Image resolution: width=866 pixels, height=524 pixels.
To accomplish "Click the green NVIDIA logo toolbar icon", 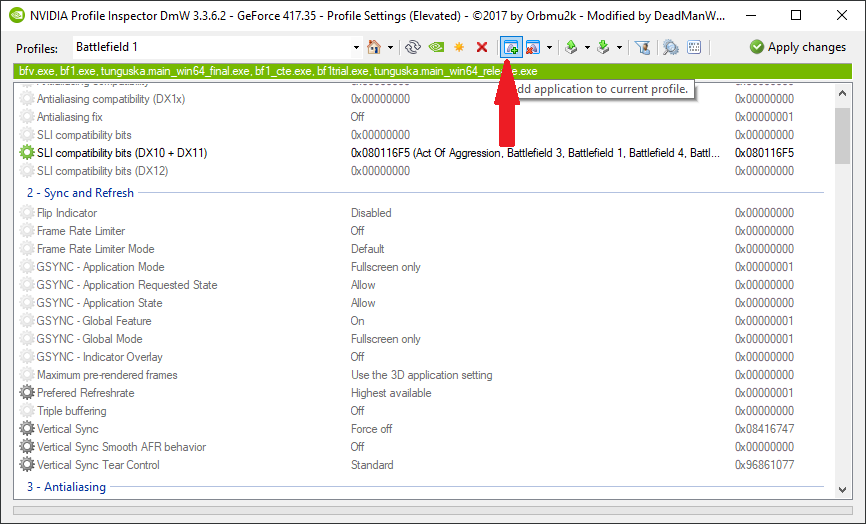I will pyautogui.click(x=436, y=47).
